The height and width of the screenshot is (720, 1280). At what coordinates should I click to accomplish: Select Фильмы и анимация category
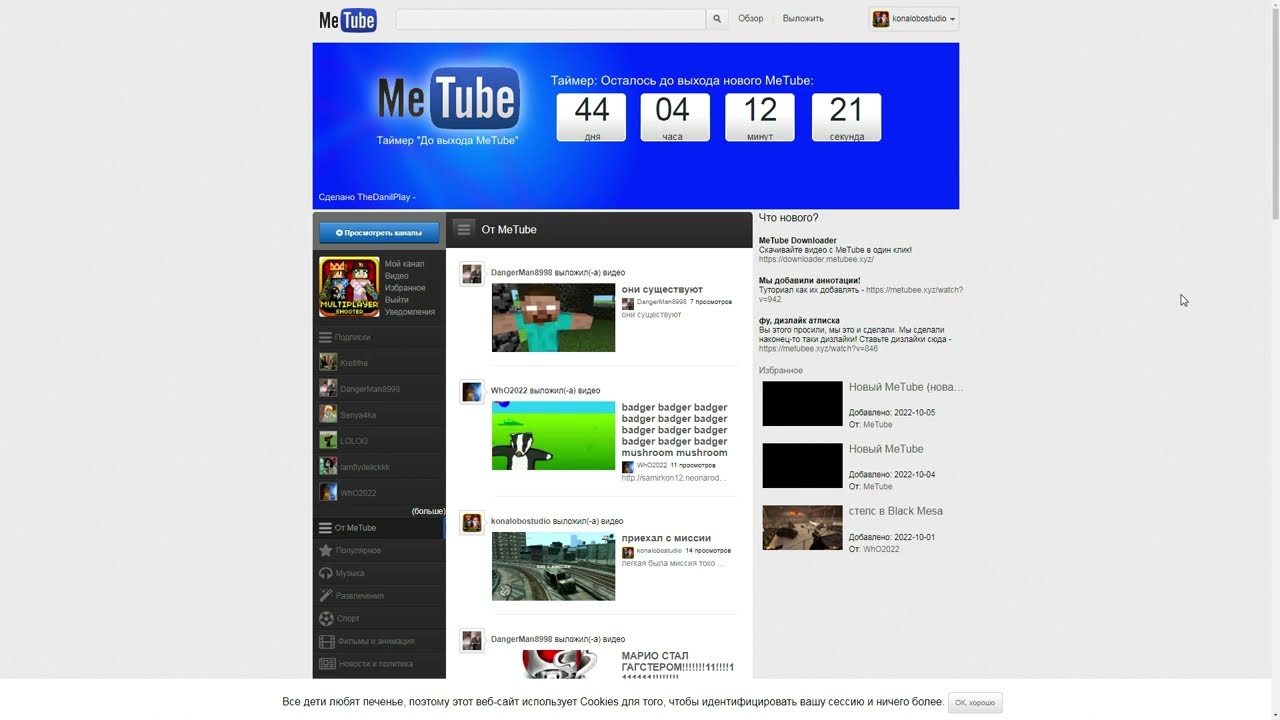coord(379,641)
